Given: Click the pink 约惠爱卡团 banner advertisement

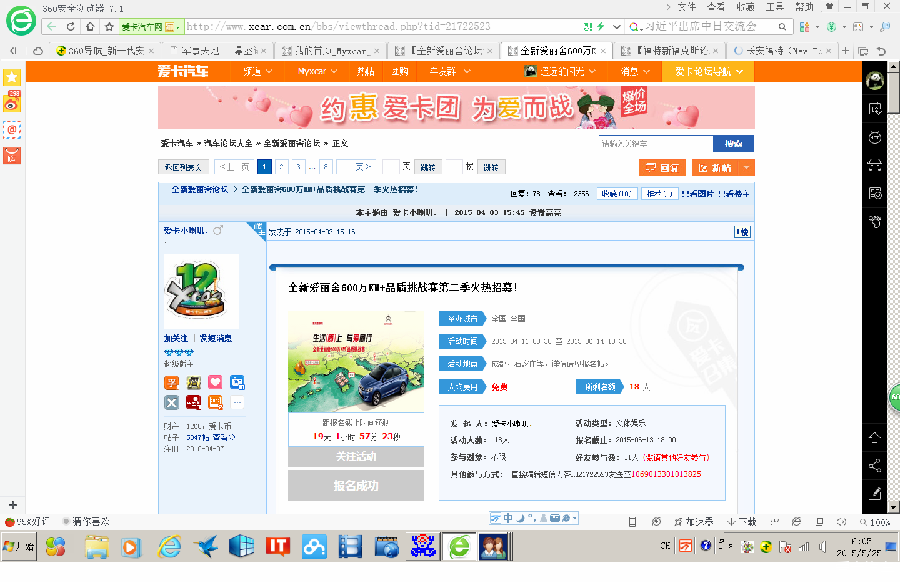Looking at the screenshot, I should [456, 107].
